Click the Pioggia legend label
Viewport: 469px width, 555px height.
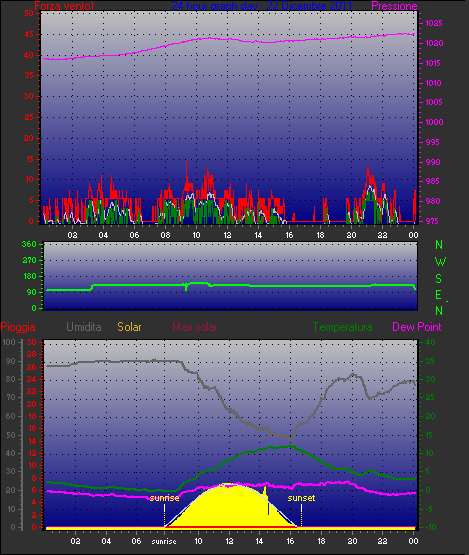click(18, 327)
